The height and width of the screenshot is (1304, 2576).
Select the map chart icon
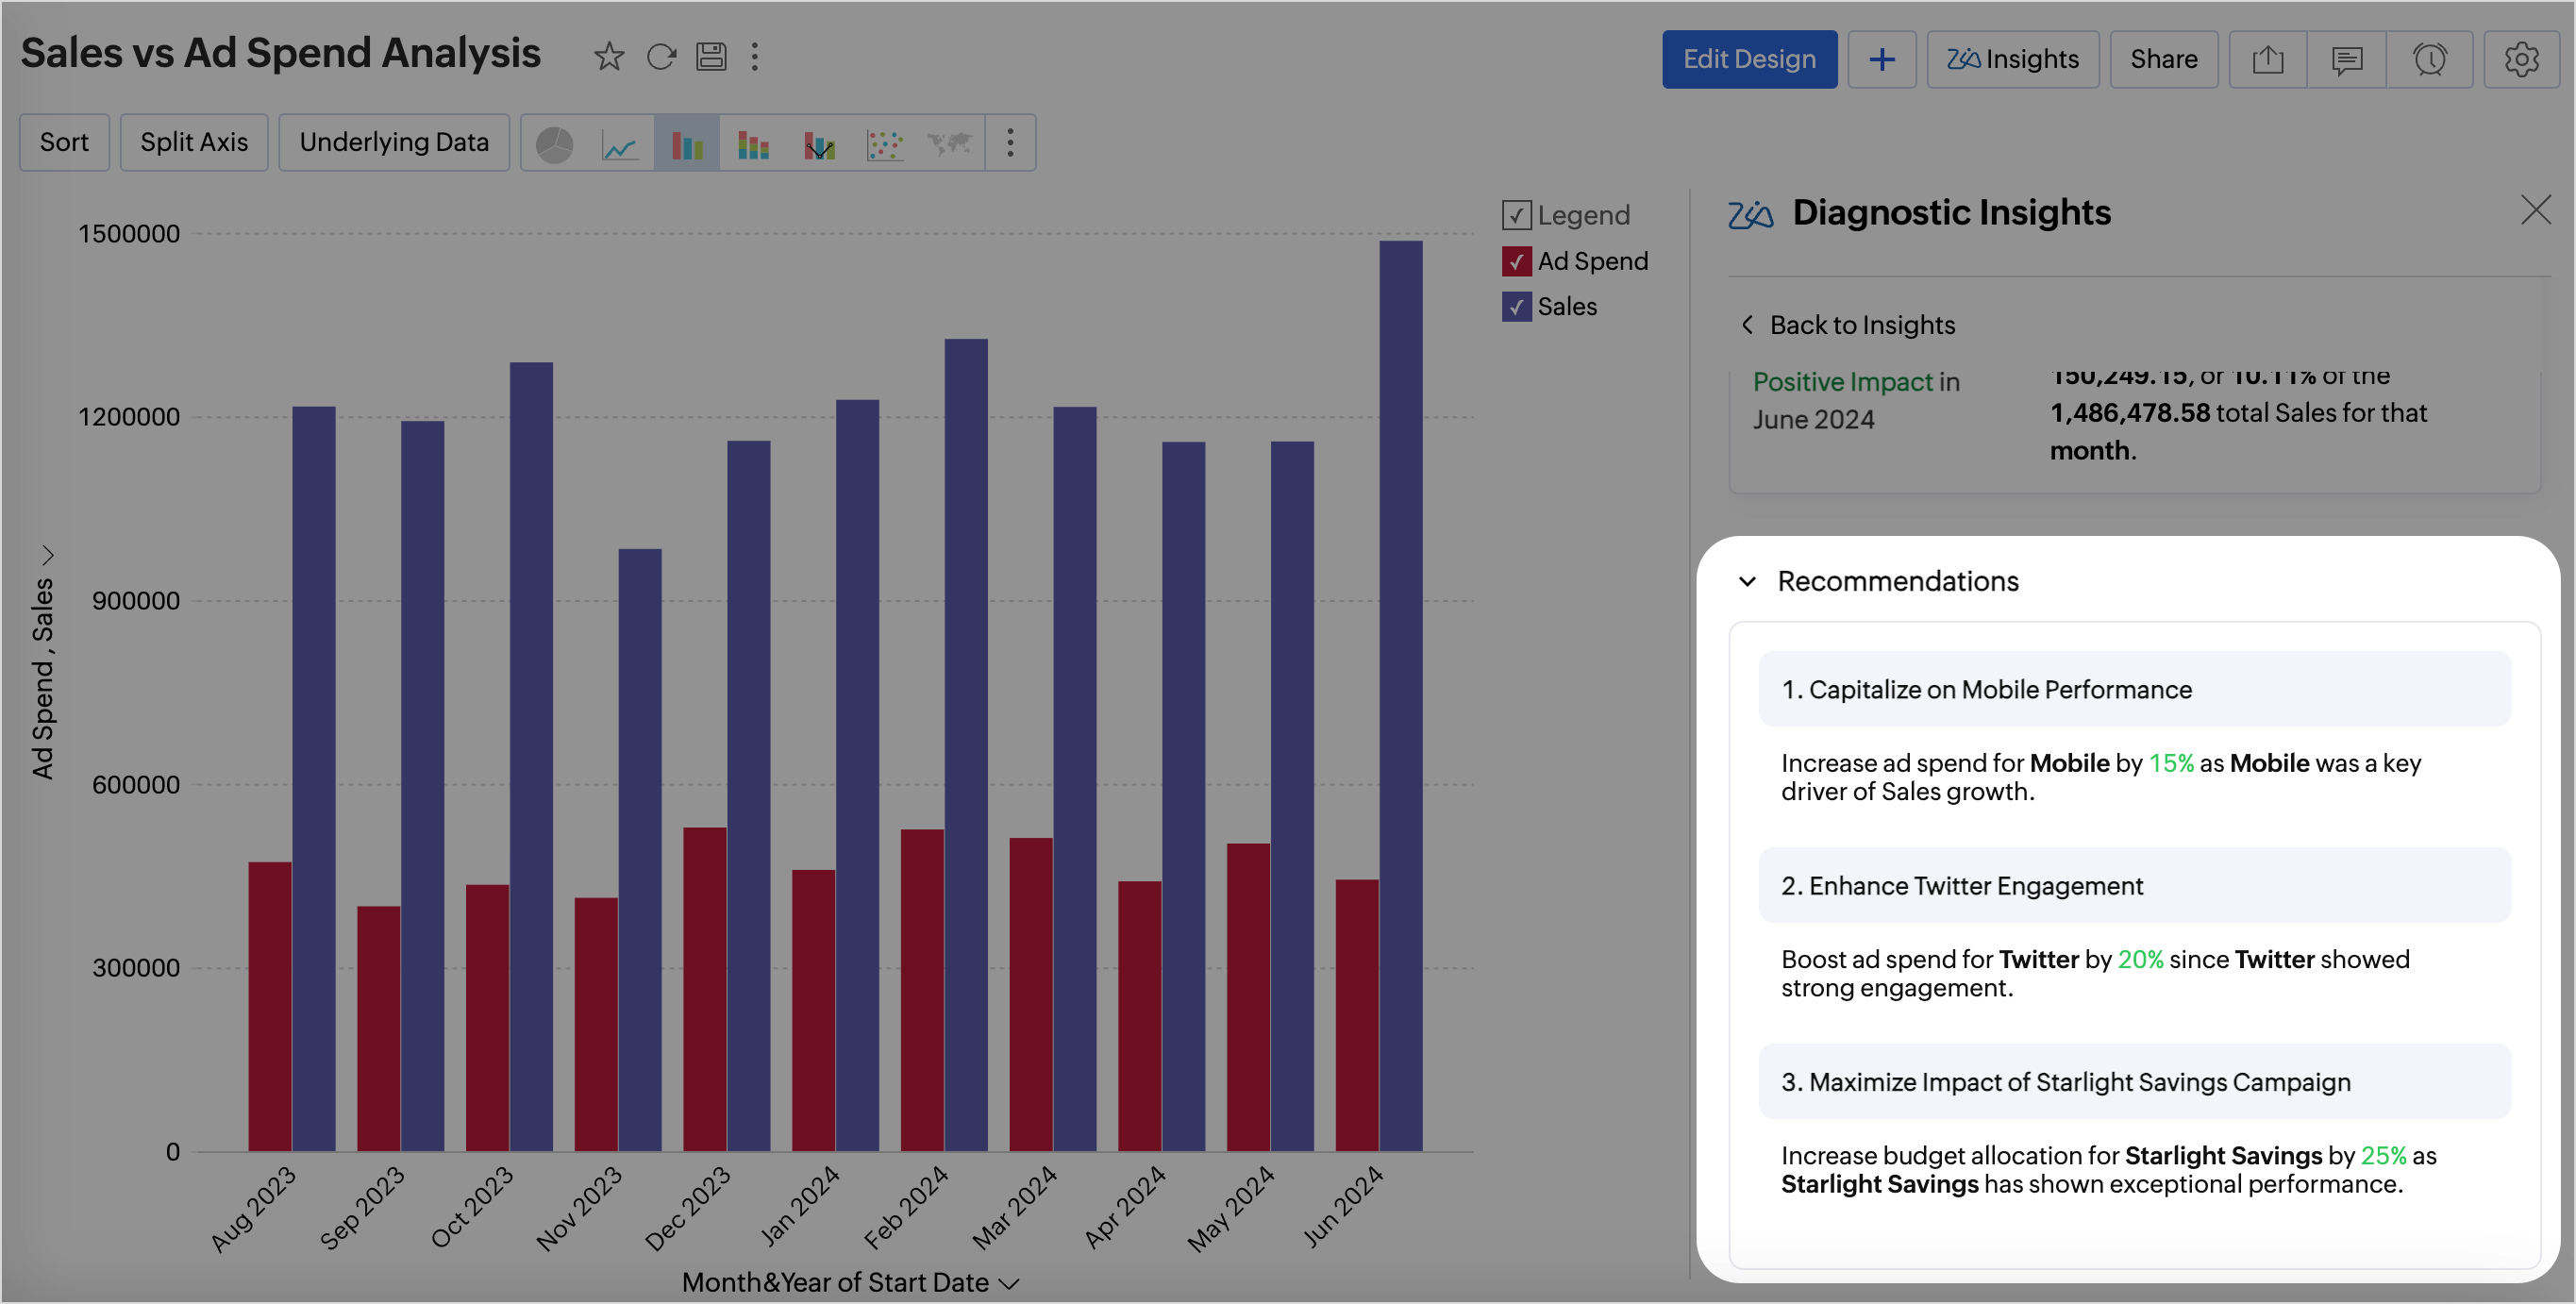950,144
